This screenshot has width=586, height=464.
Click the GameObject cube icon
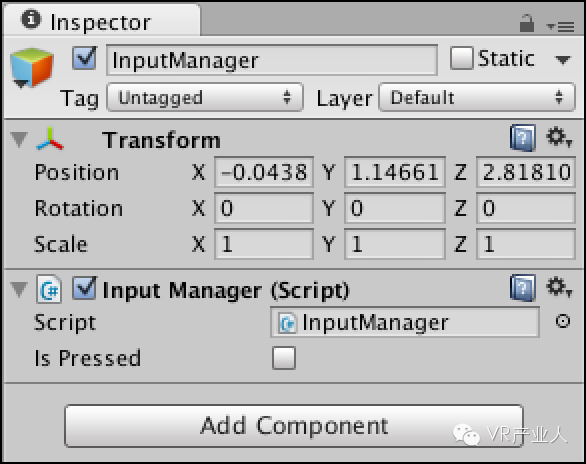[x=32, y=67]
